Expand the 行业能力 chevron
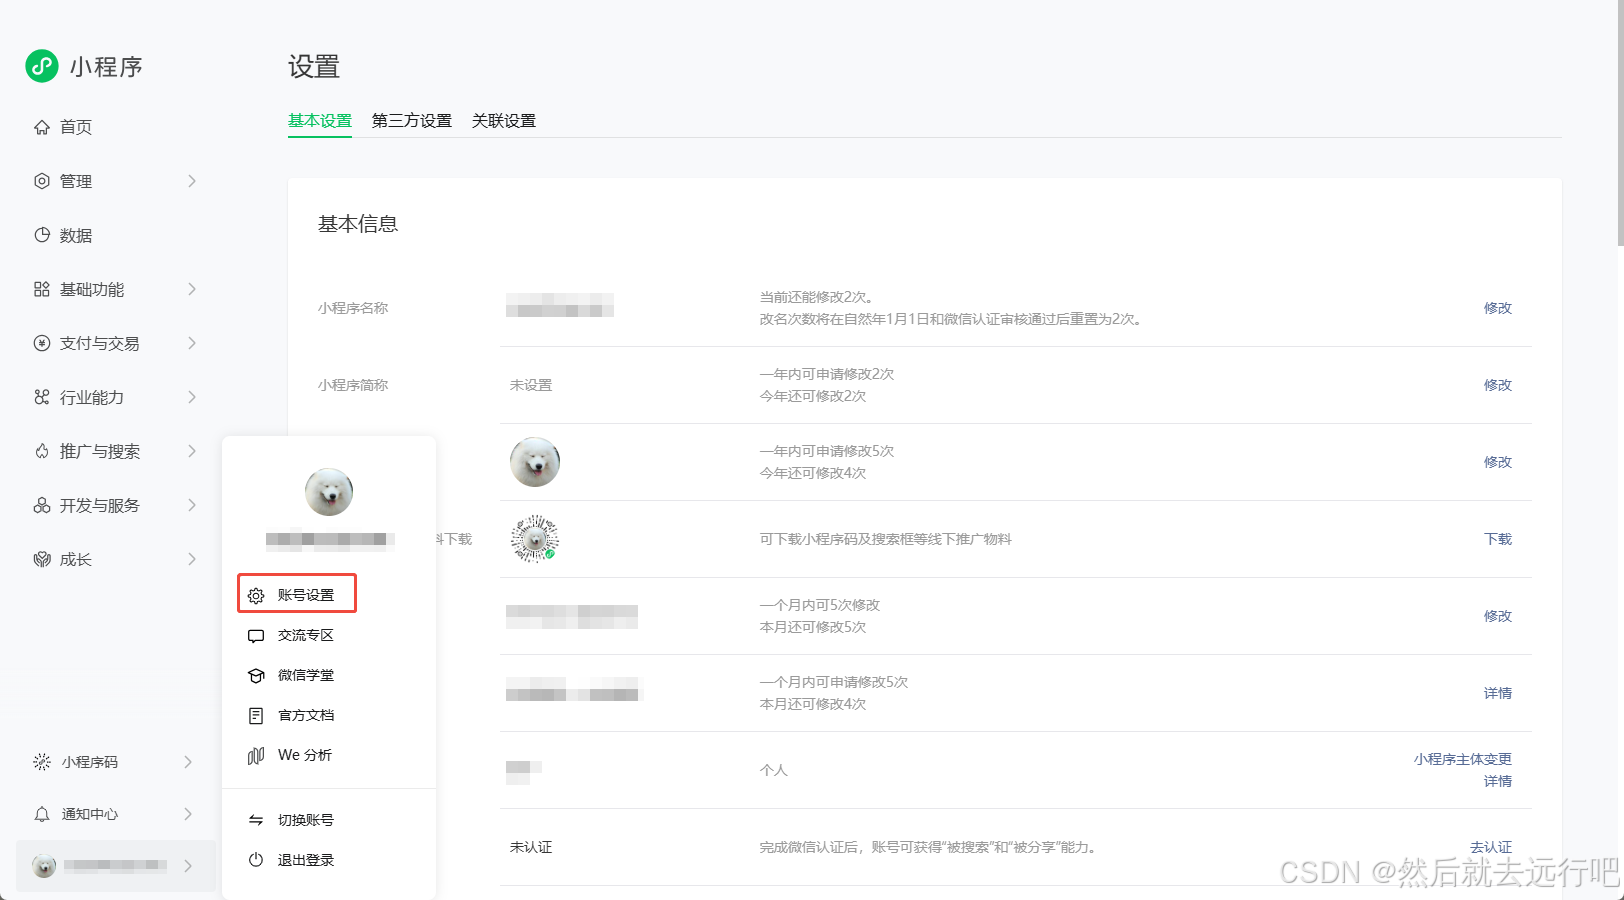 (x=192, y=397)
